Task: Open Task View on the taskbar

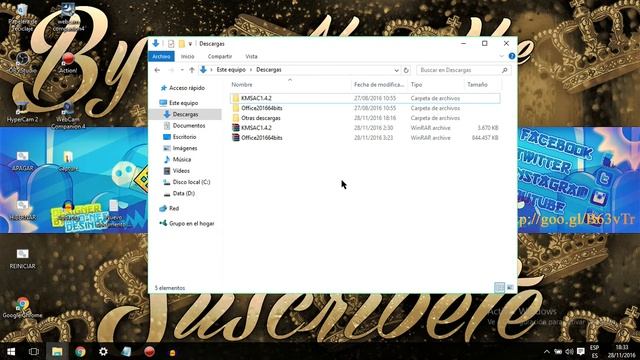Action: click(34, 351)
